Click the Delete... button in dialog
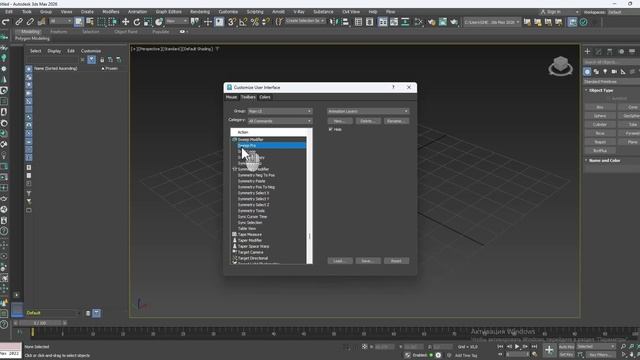 pos(368,121)
